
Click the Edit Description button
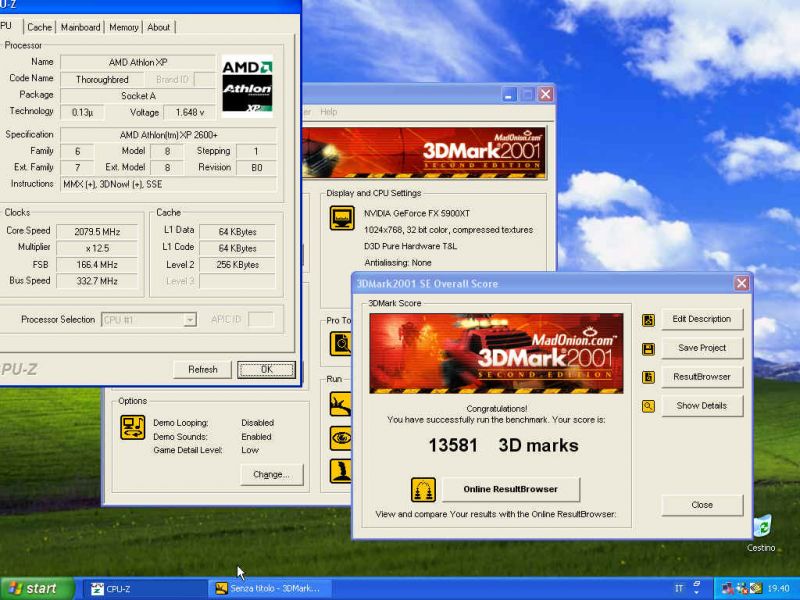(702, 319)
